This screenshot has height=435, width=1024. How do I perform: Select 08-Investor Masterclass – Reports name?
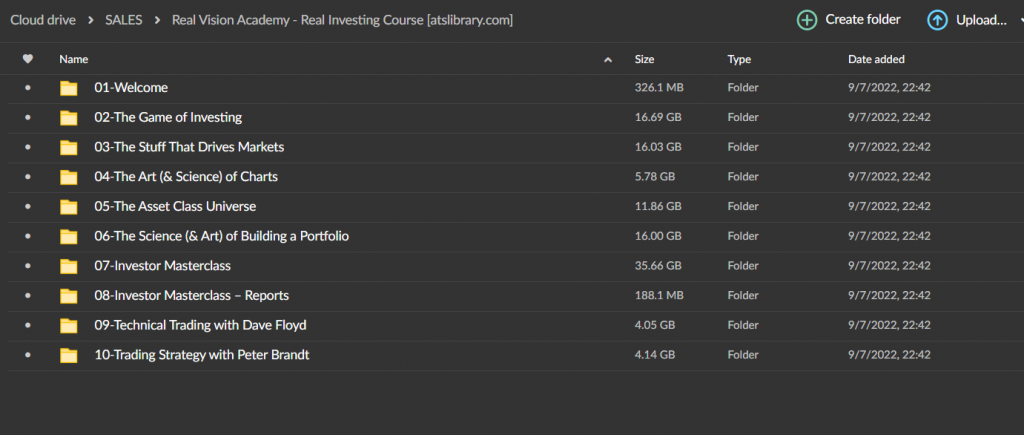coord(191,296)
